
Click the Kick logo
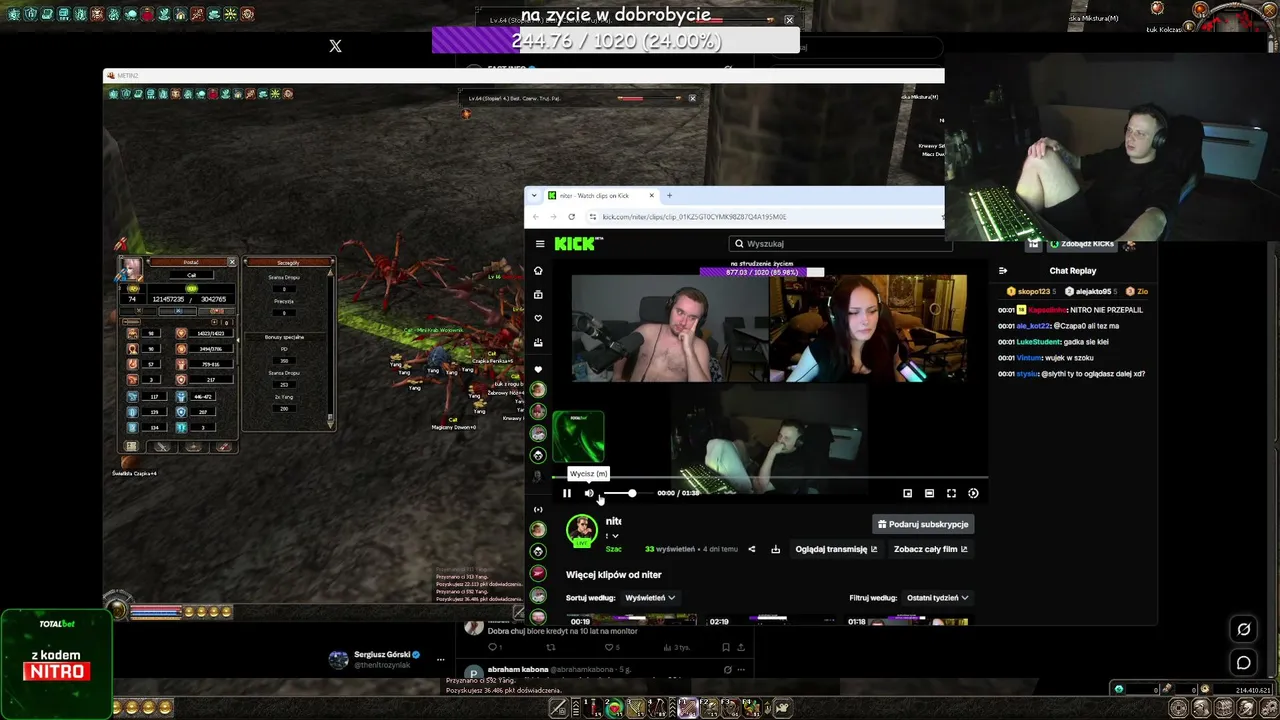[578, 243]
